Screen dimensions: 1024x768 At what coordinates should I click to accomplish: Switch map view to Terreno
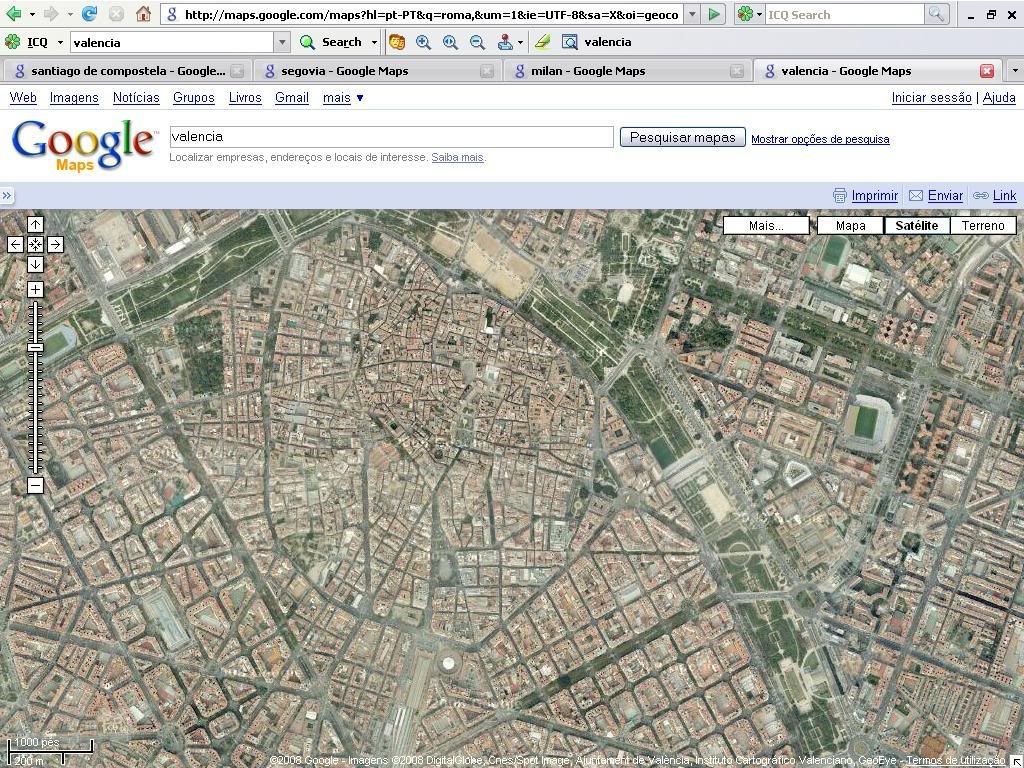point(982,226)
